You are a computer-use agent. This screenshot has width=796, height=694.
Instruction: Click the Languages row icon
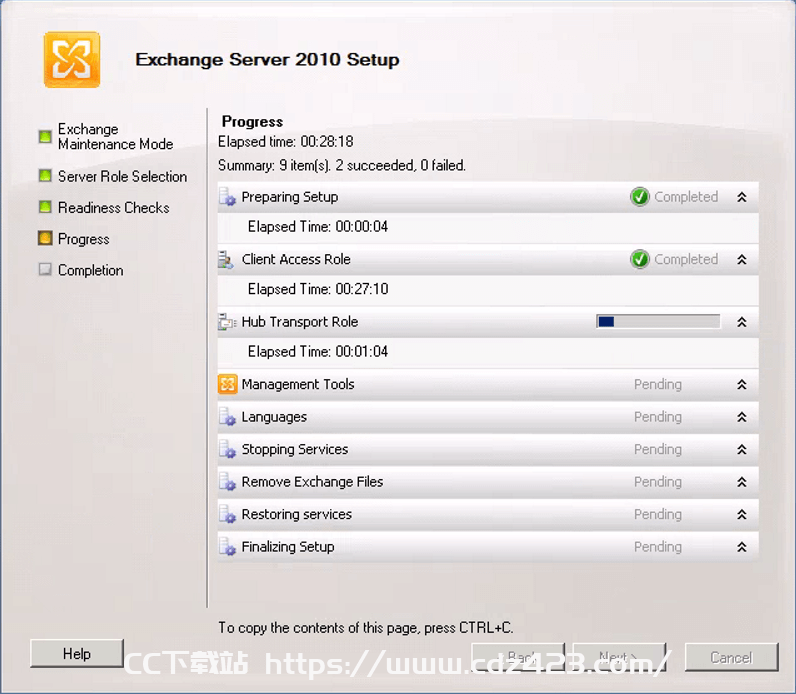point(227,417)
